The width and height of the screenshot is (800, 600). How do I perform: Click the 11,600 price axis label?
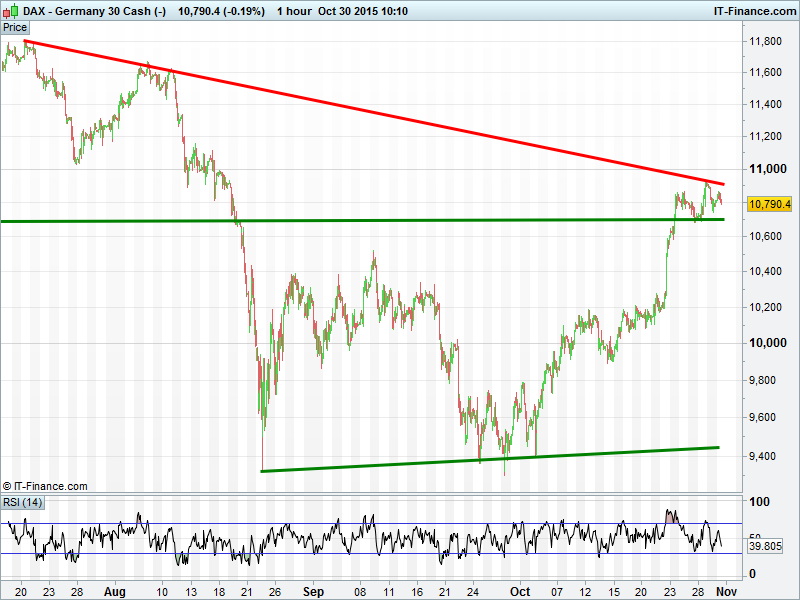(x=765, y=72)
